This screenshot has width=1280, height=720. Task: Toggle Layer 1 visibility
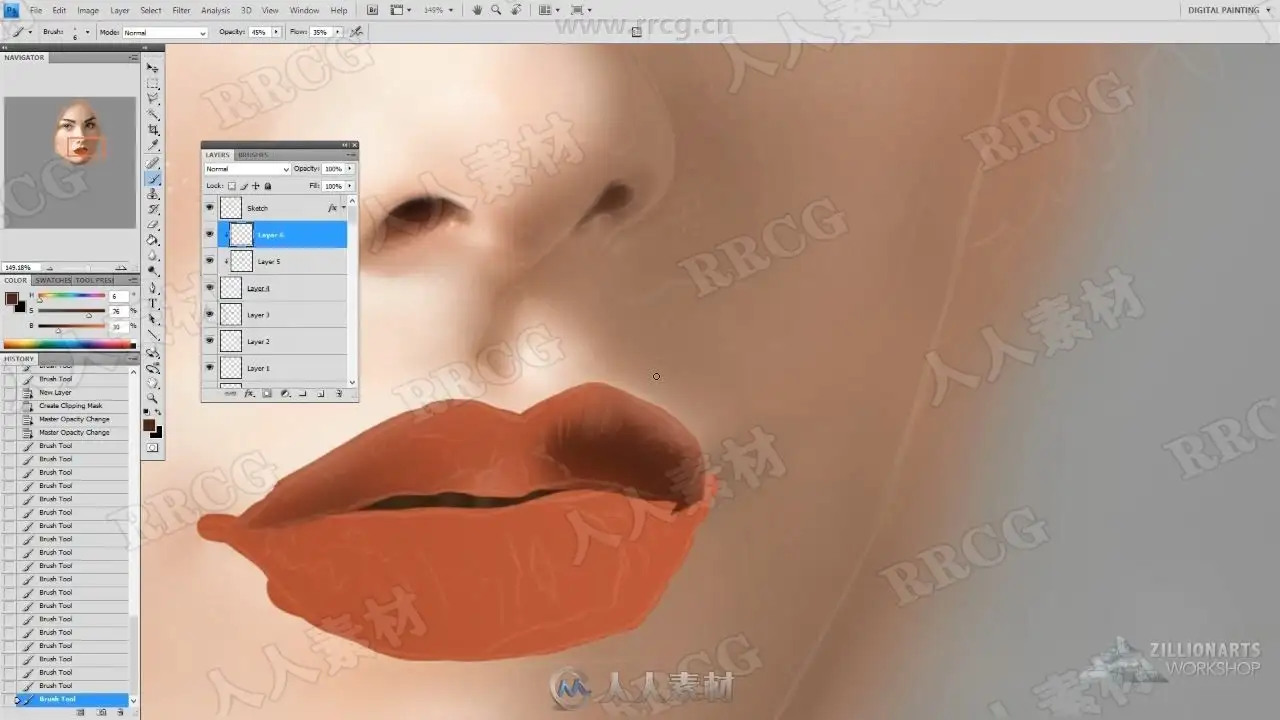pos(210,368)
